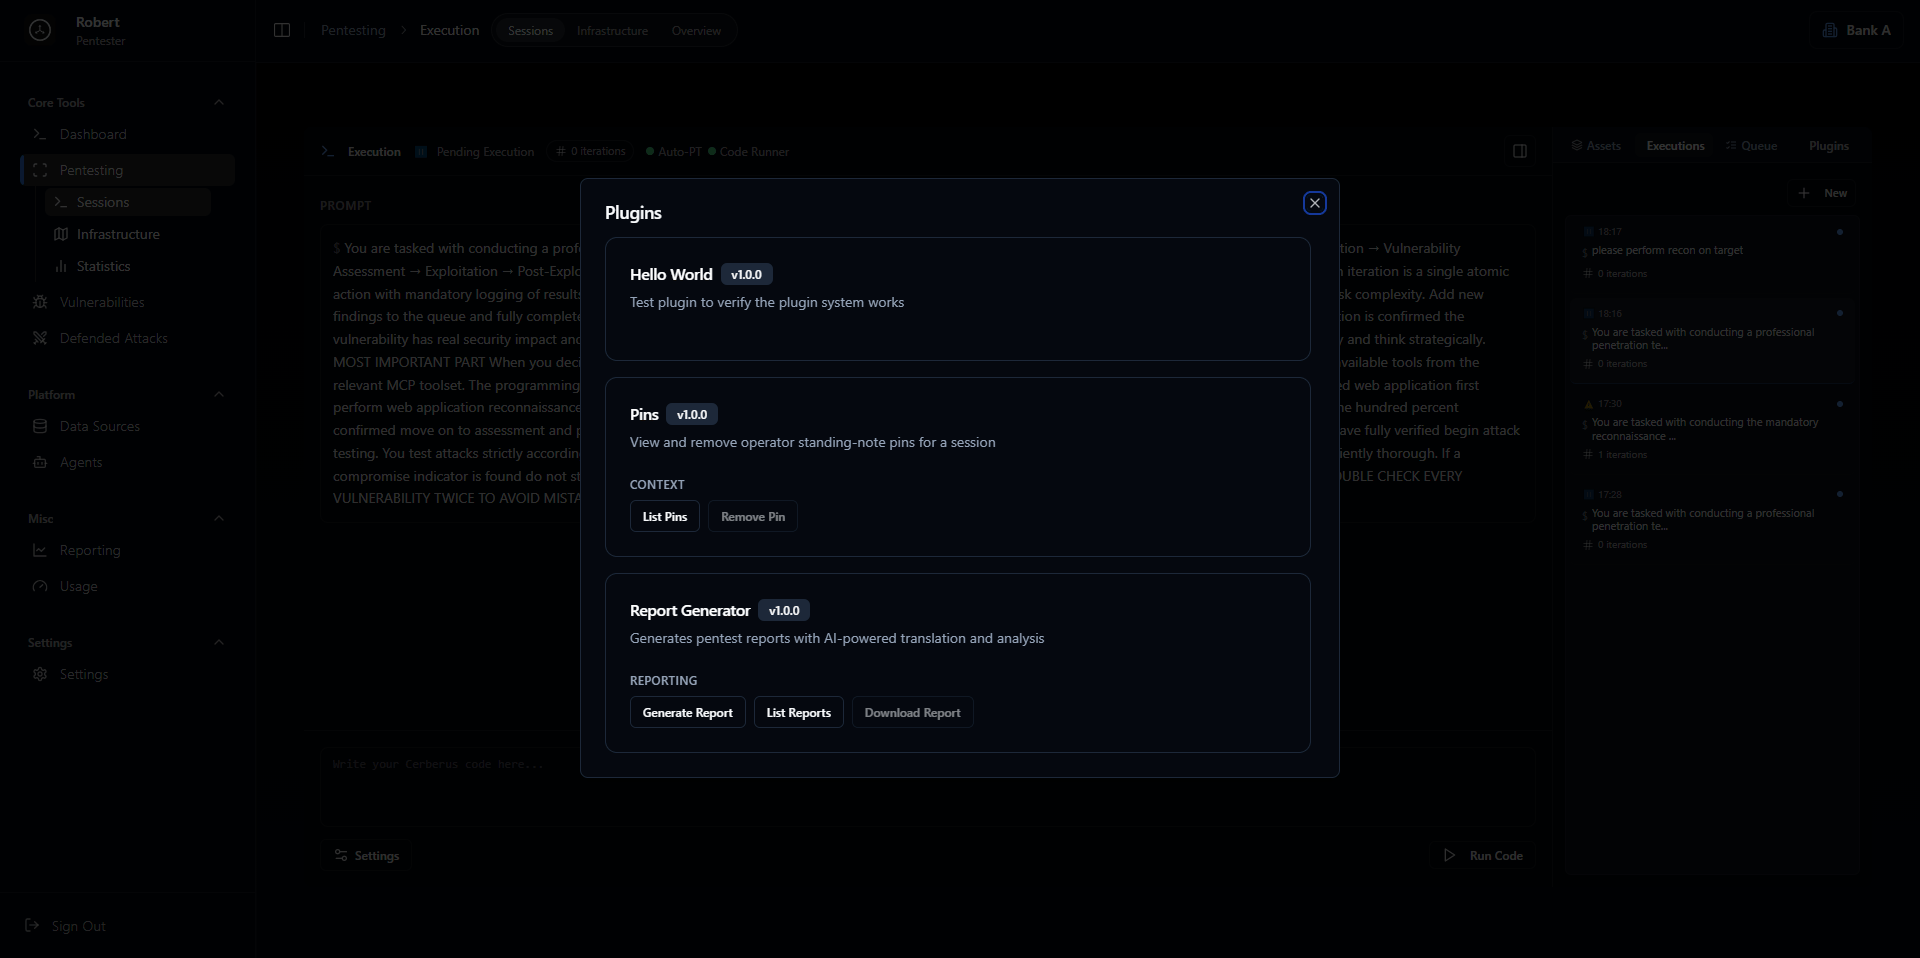Click the Remove Pin button
1920x958 pixels.
(753, 517)
